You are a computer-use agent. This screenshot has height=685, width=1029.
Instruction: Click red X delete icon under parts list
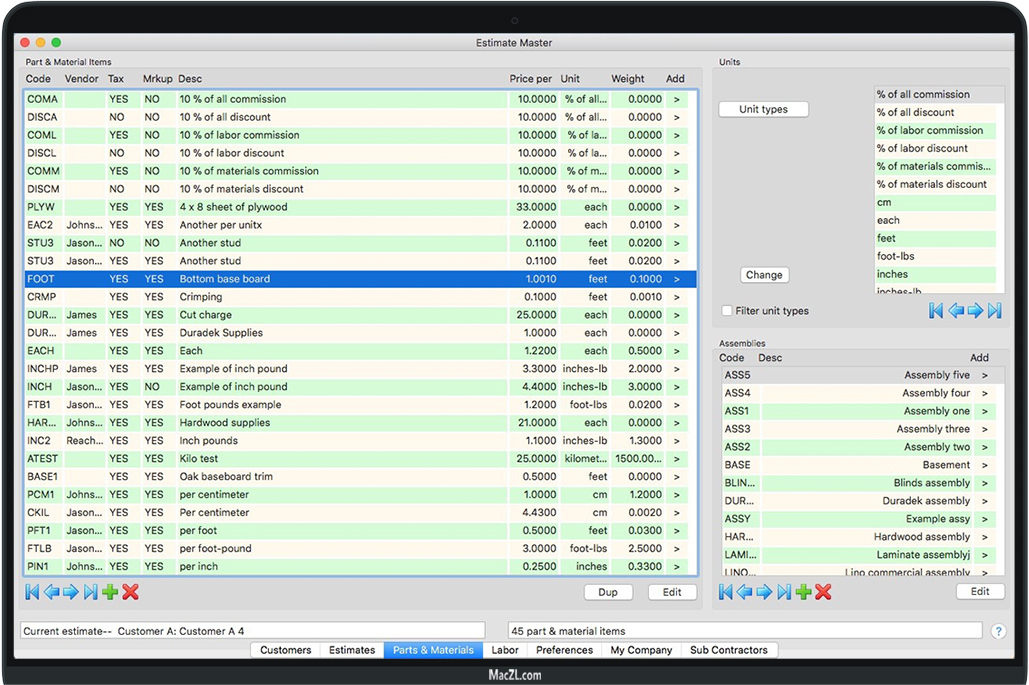[130, 592]
